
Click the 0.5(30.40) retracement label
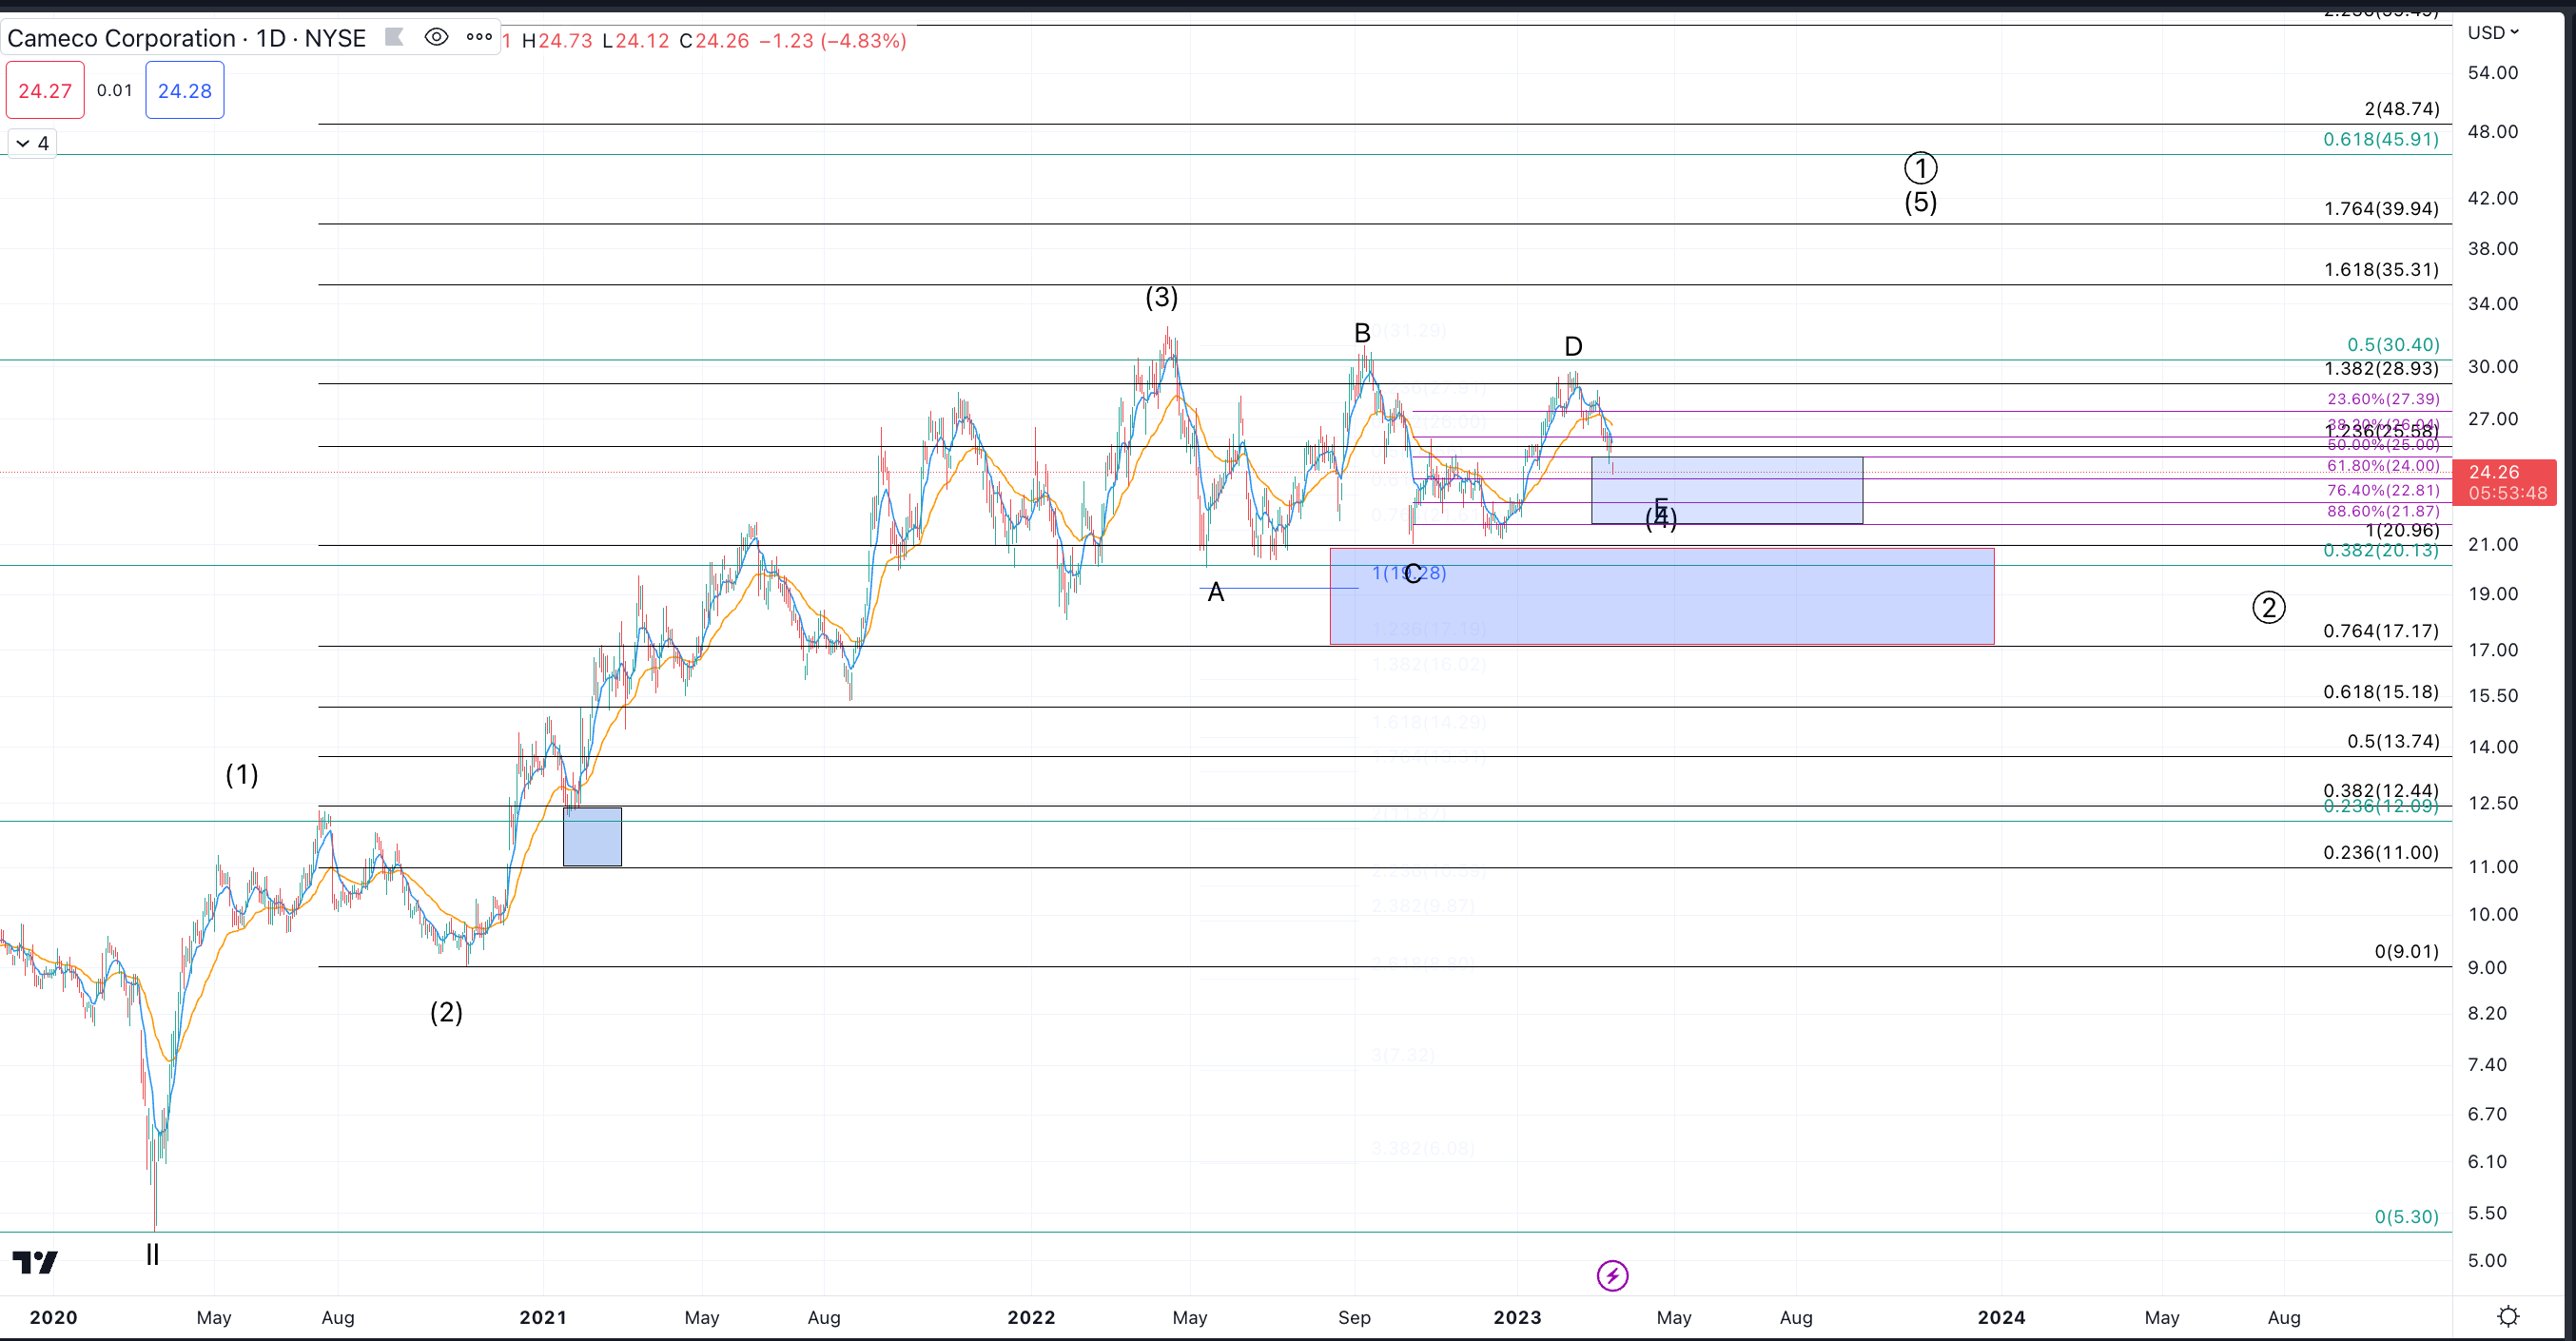[x=2393, y=345]
